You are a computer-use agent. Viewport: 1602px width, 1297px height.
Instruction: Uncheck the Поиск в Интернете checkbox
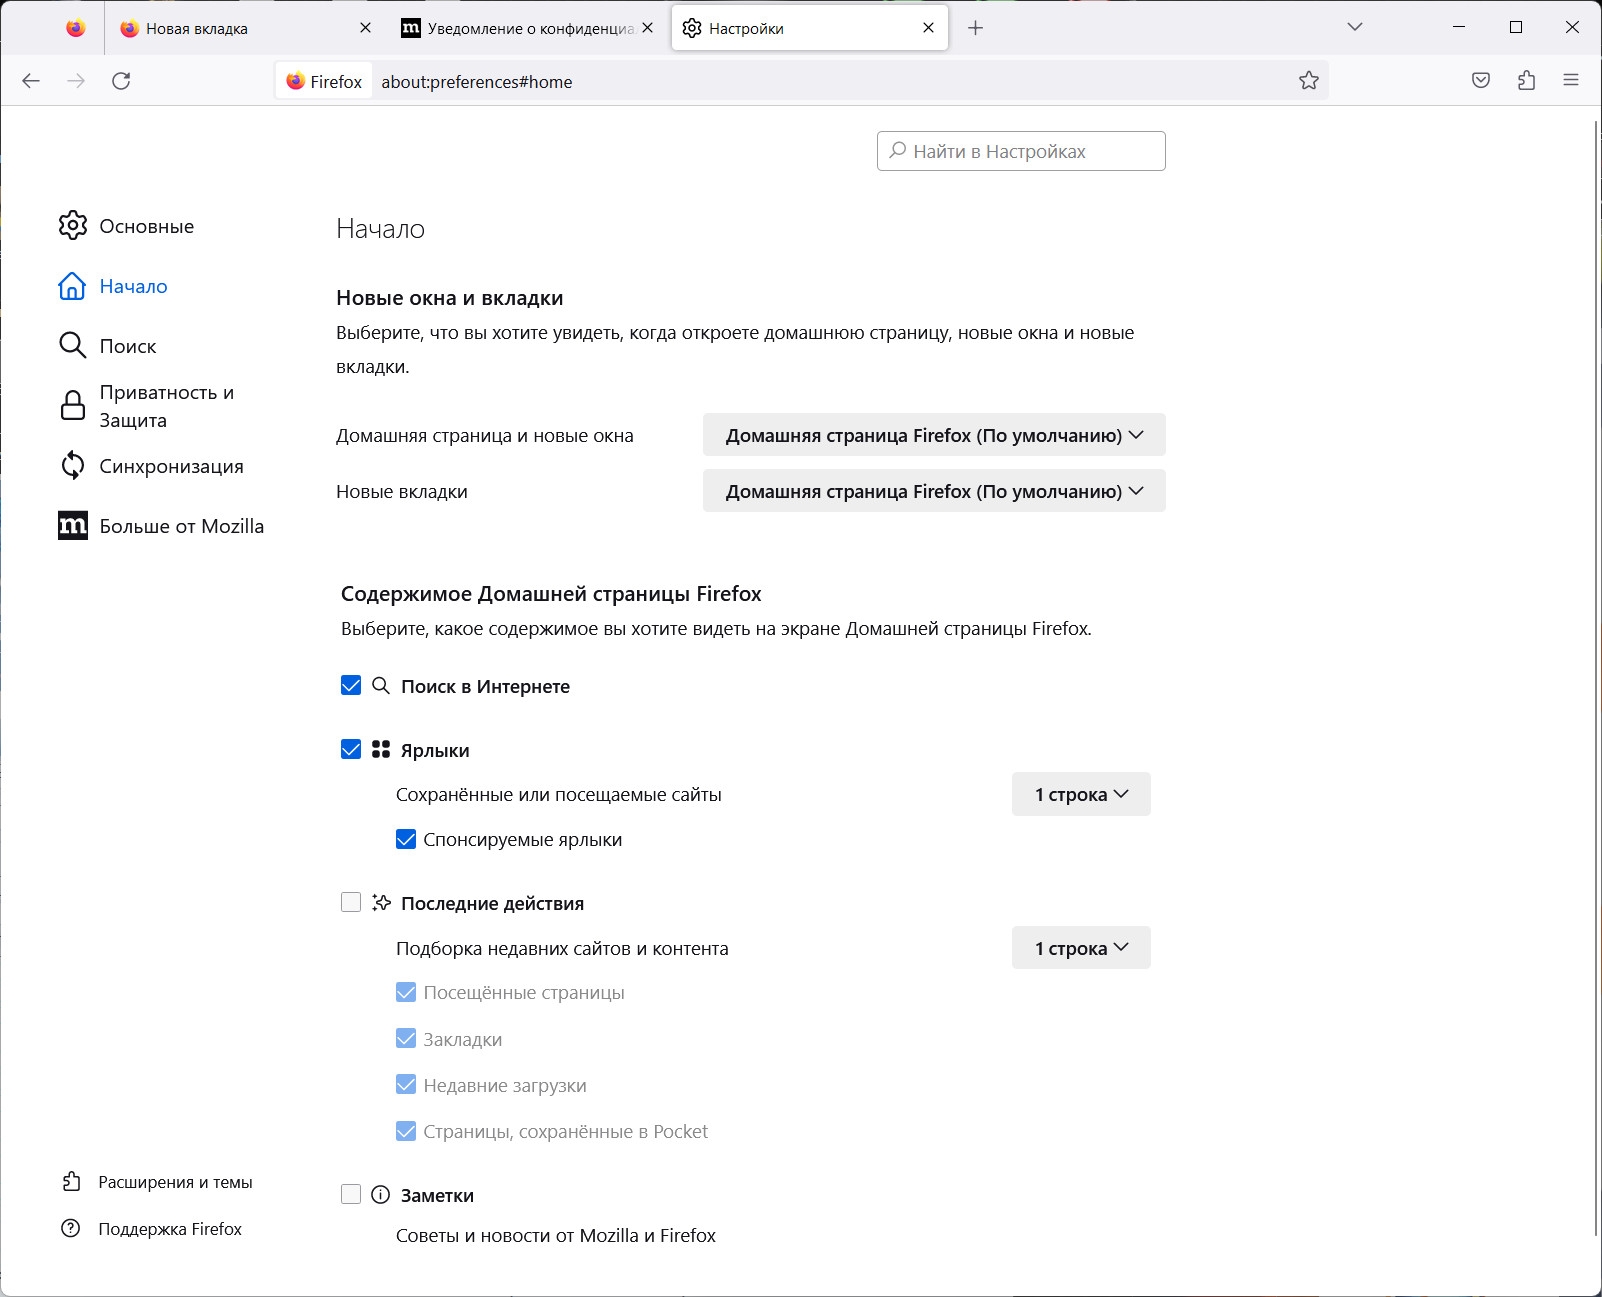pyautogui.click(x=351, y=686)
